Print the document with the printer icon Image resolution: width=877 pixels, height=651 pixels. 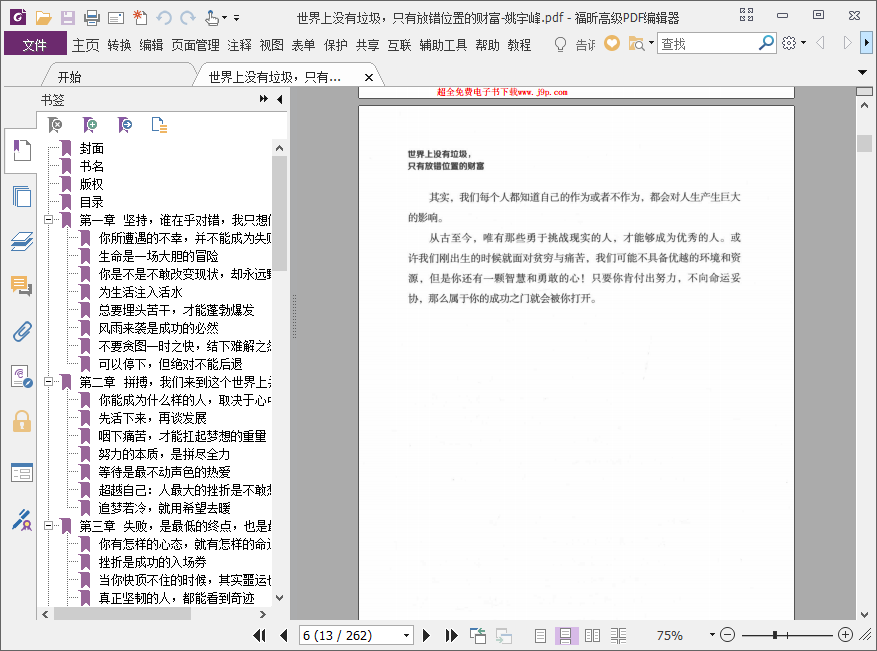[92, 18]
